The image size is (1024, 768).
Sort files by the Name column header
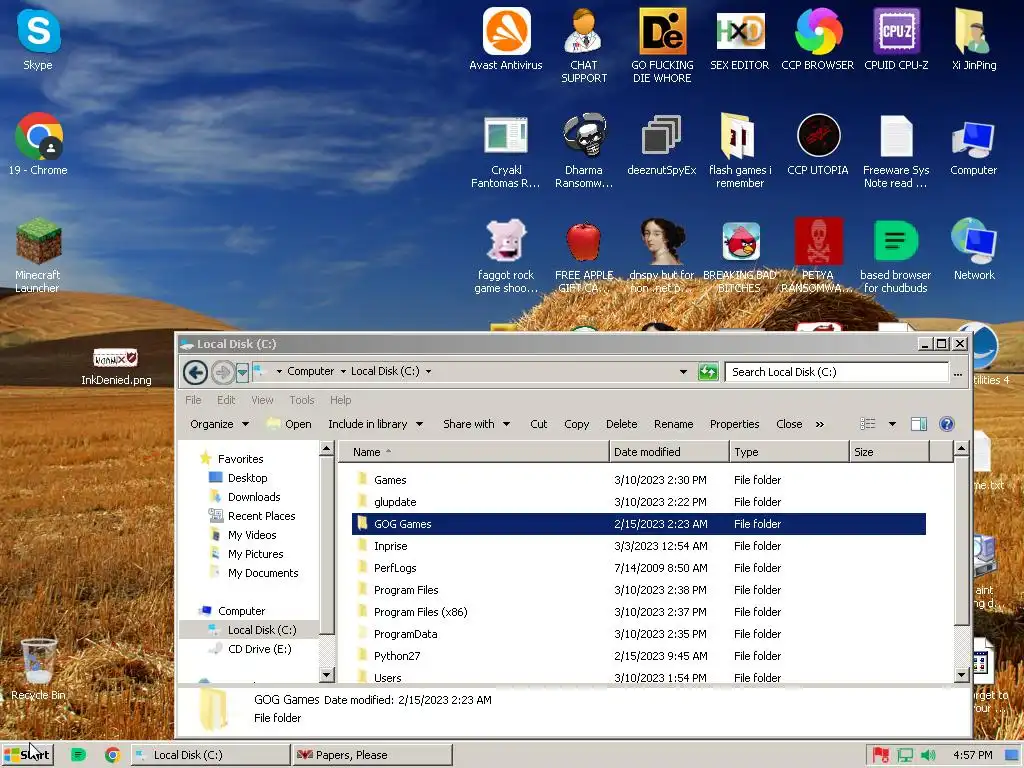tap(473, 452)
